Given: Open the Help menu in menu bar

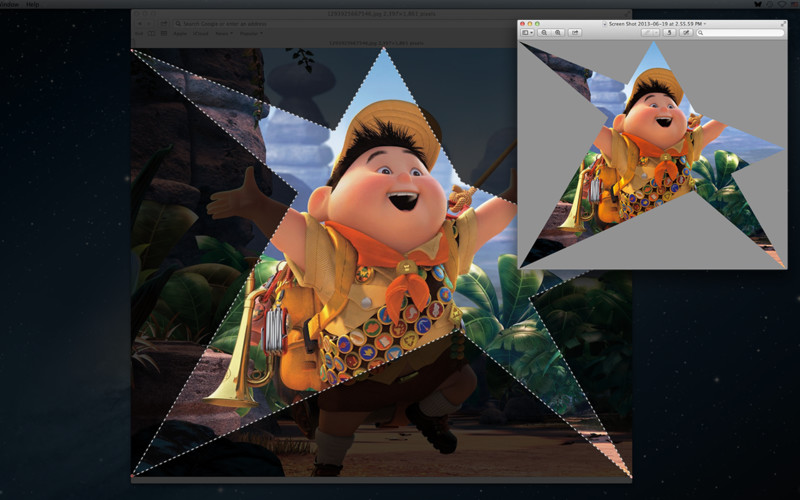Looking at the screenshot, I should tap(33, 4).
